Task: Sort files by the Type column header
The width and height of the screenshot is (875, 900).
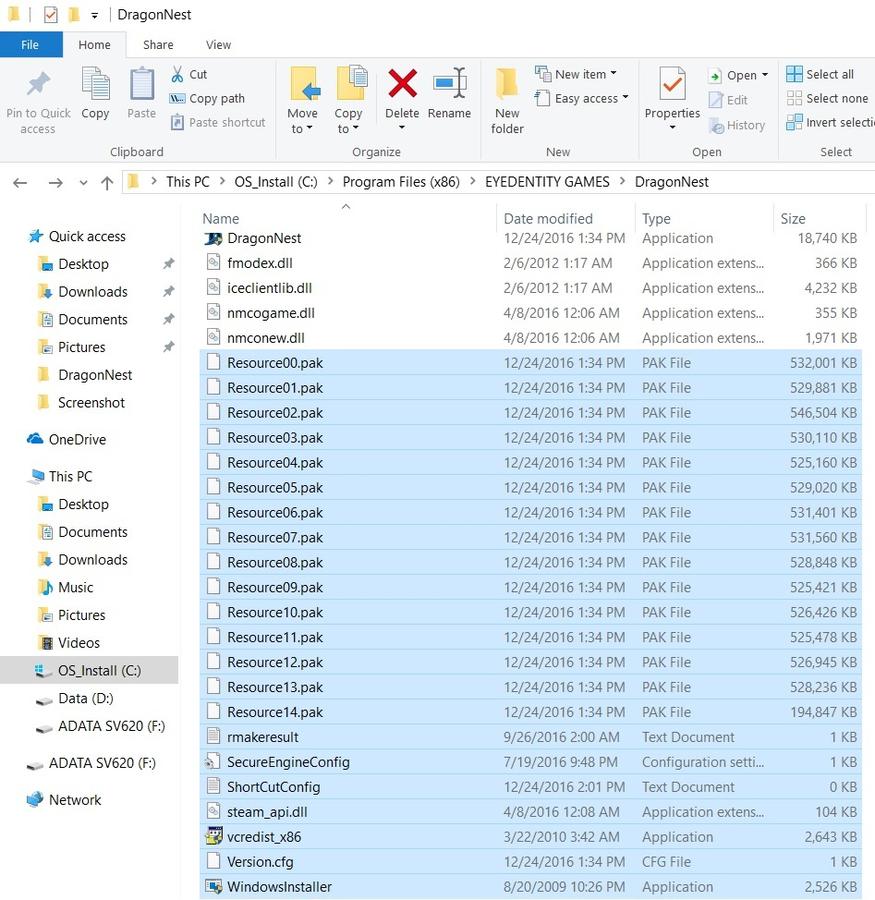Action: click(656, 219)
